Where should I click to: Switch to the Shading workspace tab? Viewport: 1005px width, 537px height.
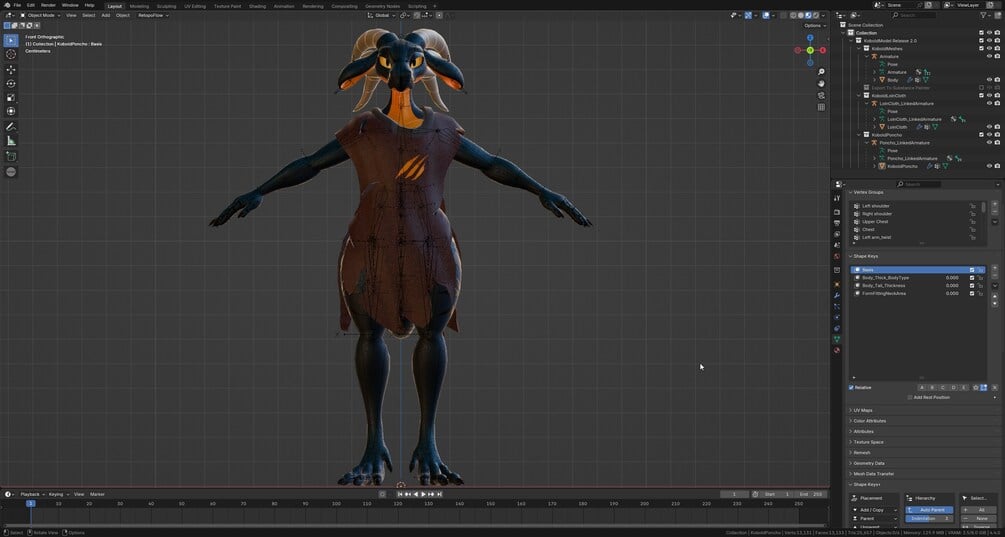[257, 6]
